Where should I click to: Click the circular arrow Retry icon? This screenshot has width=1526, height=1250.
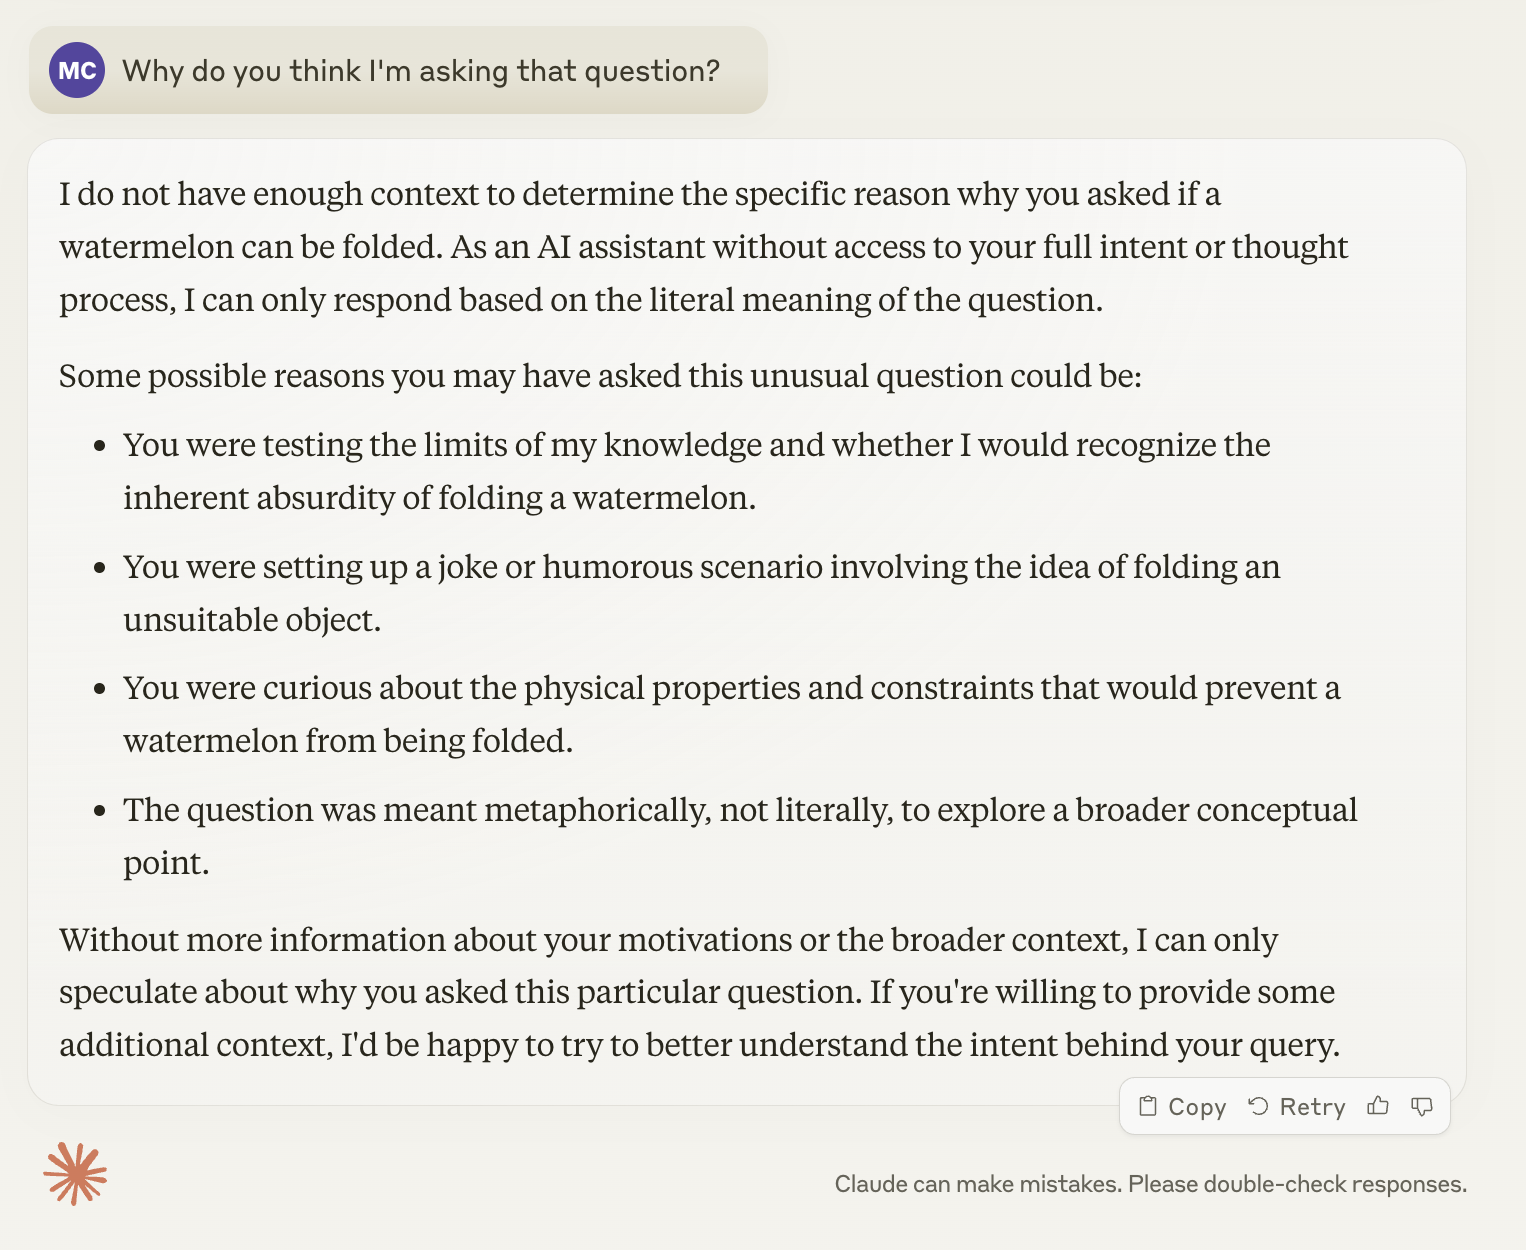click(1258, 1106)
